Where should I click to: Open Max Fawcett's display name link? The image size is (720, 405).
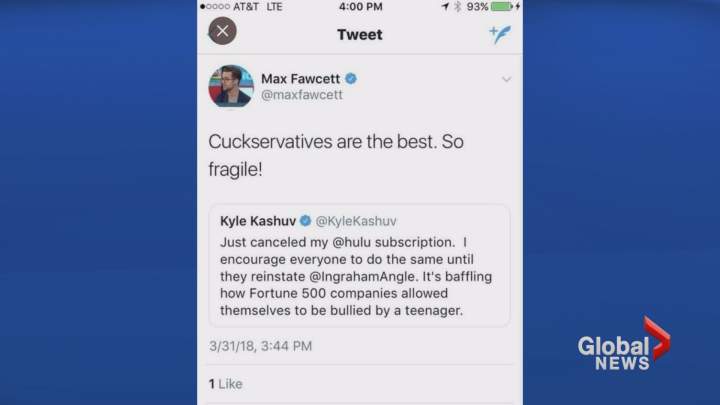pos(301,79)
